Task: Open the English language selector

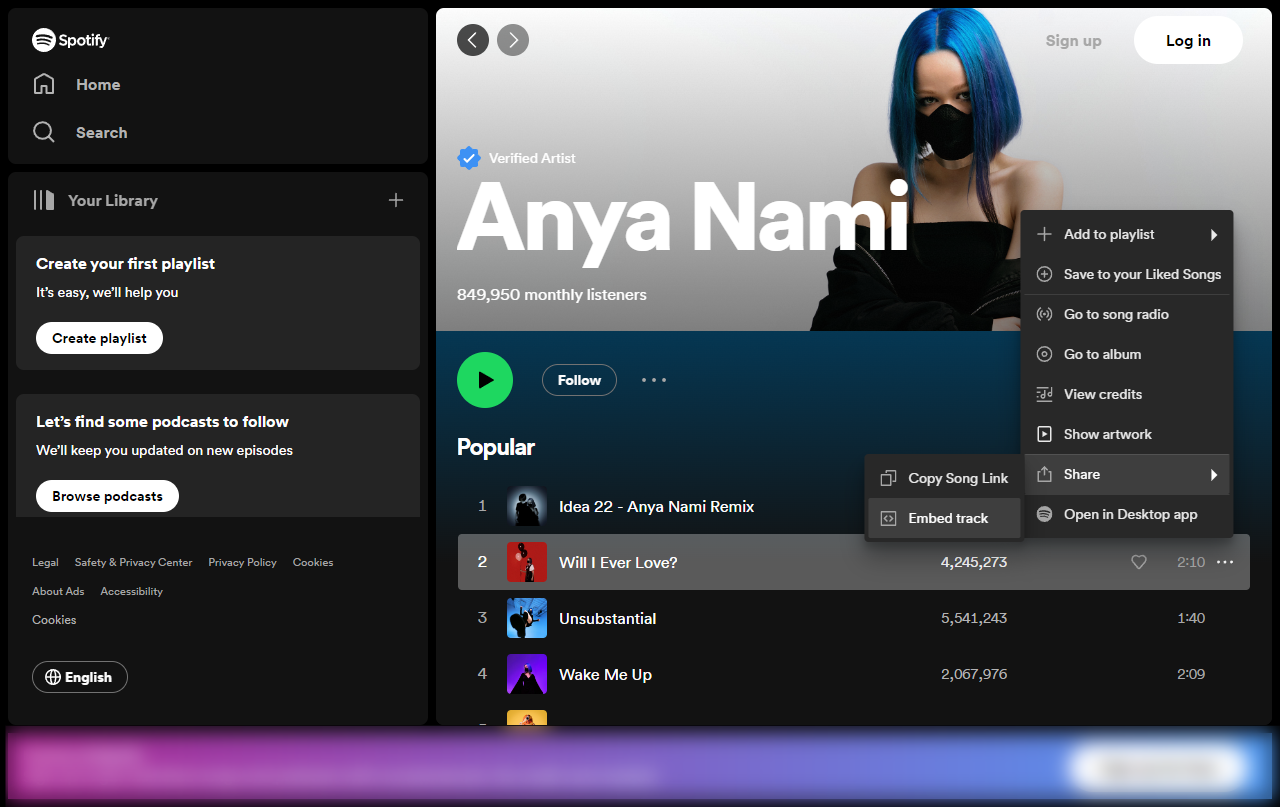Action: pos(80,677)
